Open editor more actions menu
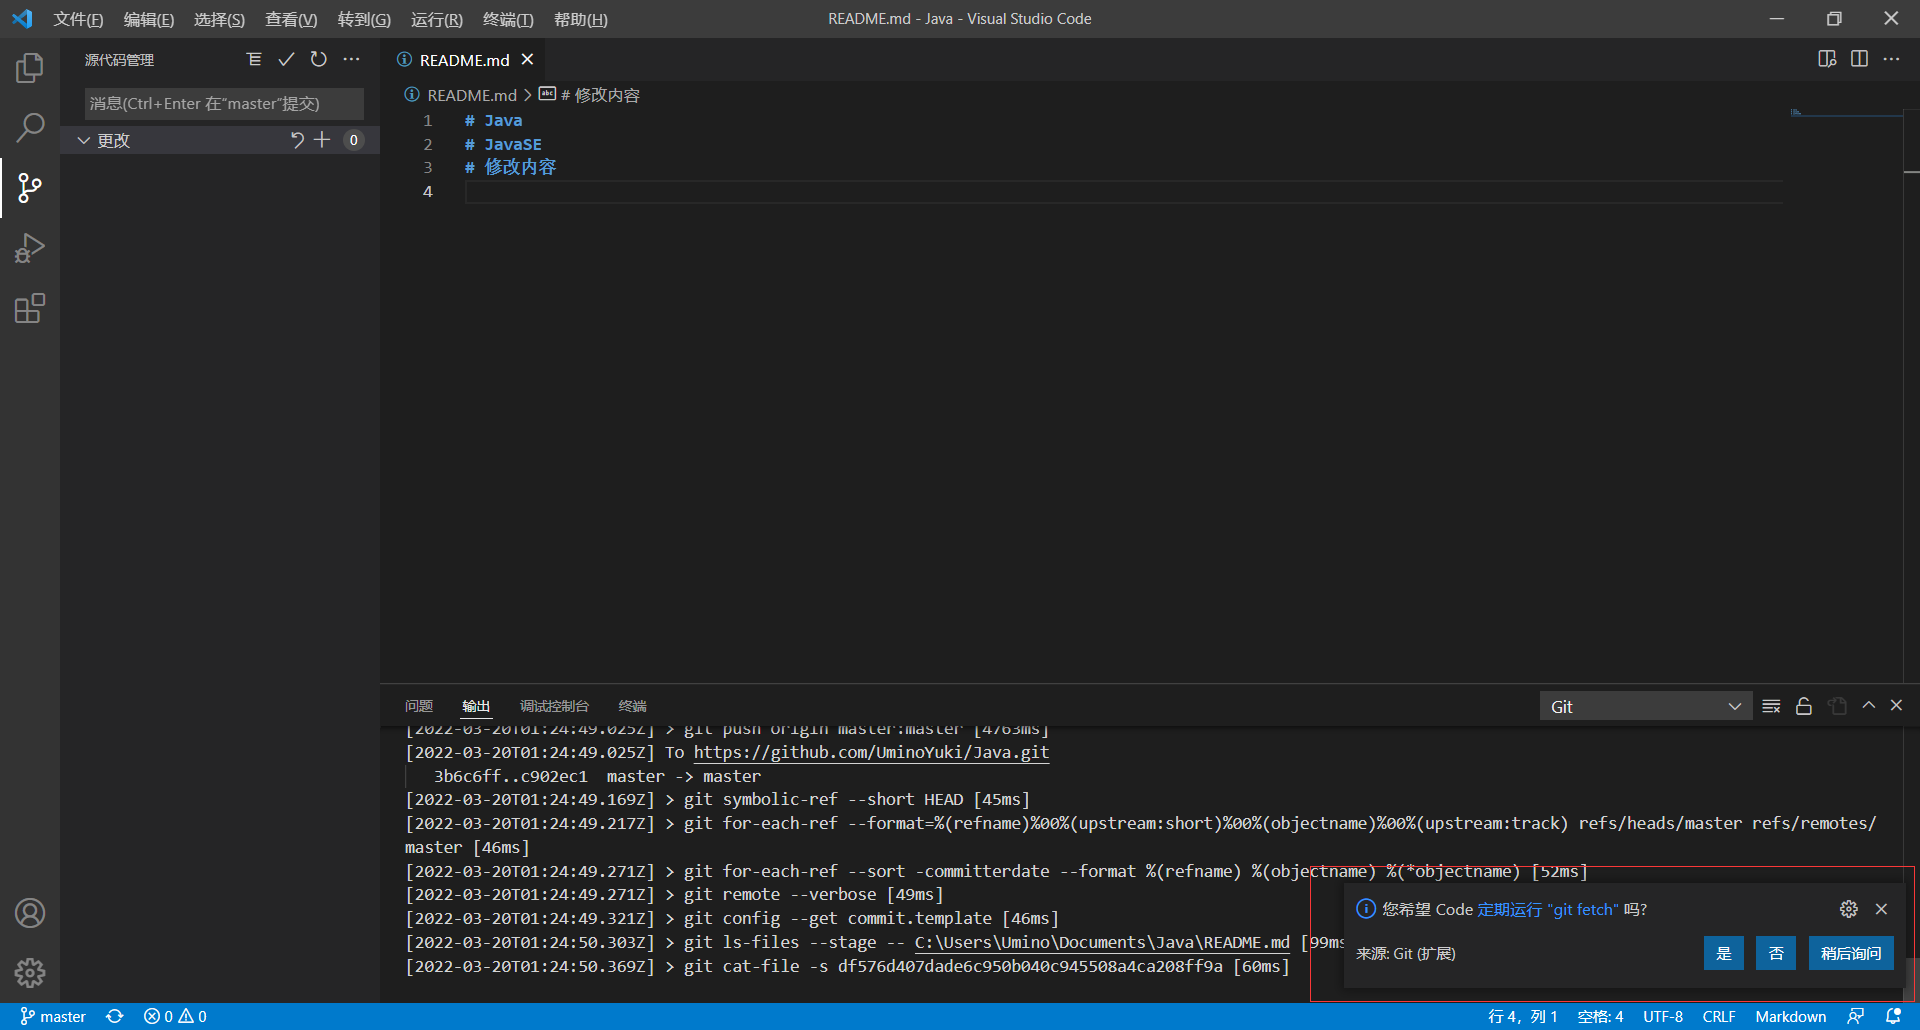 click(x=1891, y=59)
